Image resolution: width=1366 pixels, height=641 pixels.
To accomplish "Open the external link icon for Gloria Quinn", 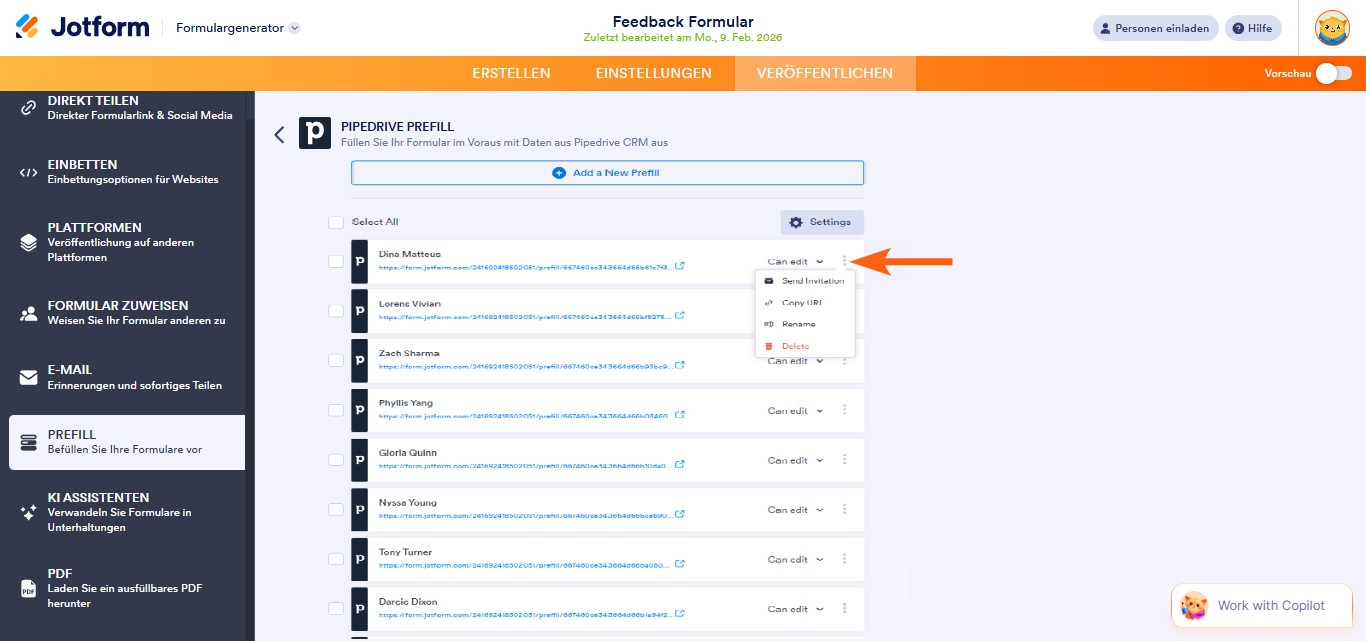I will click(x=680, y=465).
